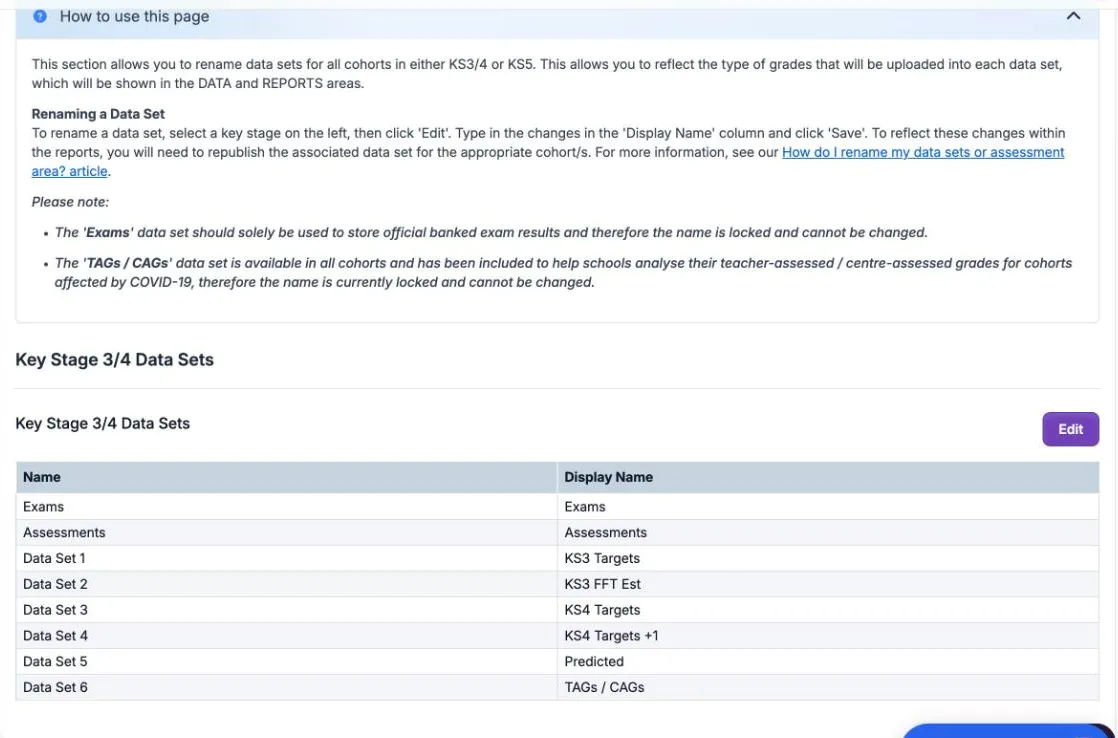
Task: Click the 'KS4 Targets +1' display name
Action: coord(611,635)
